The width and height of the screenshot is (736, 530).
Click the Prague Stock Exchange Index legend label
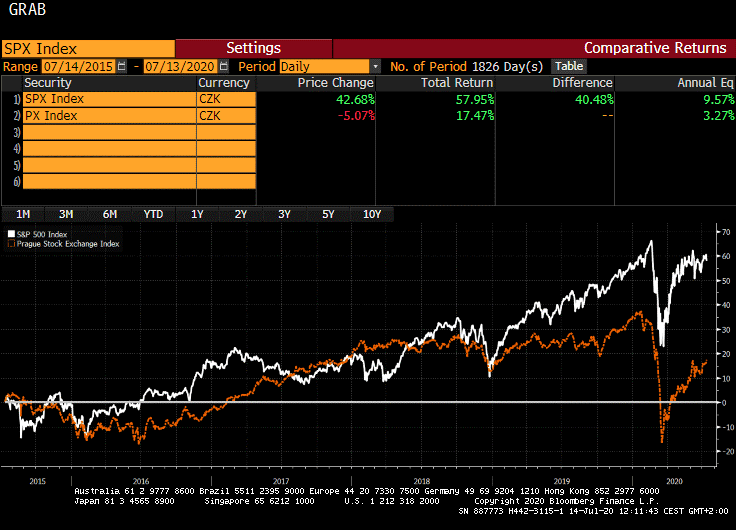click(68, 244)
